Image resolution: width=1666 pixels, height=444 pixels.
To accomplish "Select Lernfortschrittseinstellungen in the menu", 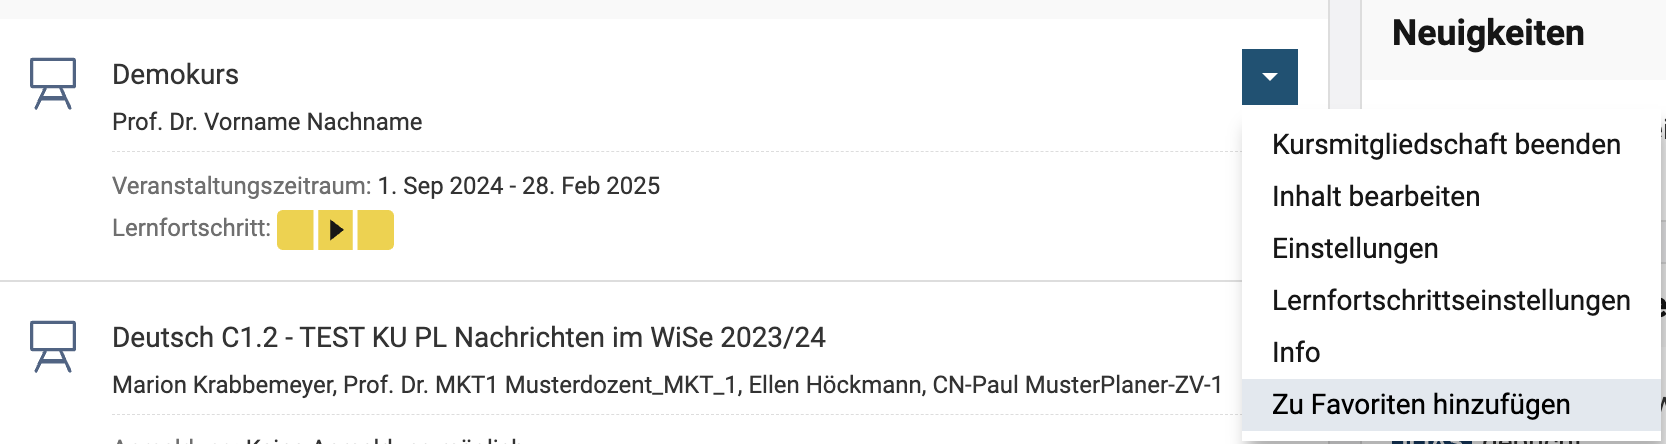I will pyautogui.click(x=1450, y=301).
